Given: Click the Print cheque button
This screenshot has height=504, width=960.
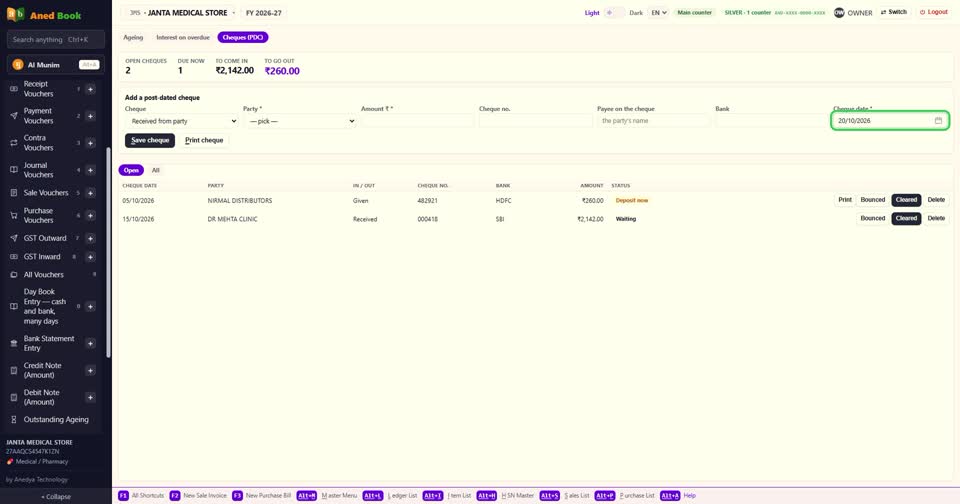Looking at the screenshot, I should (204, 140).
